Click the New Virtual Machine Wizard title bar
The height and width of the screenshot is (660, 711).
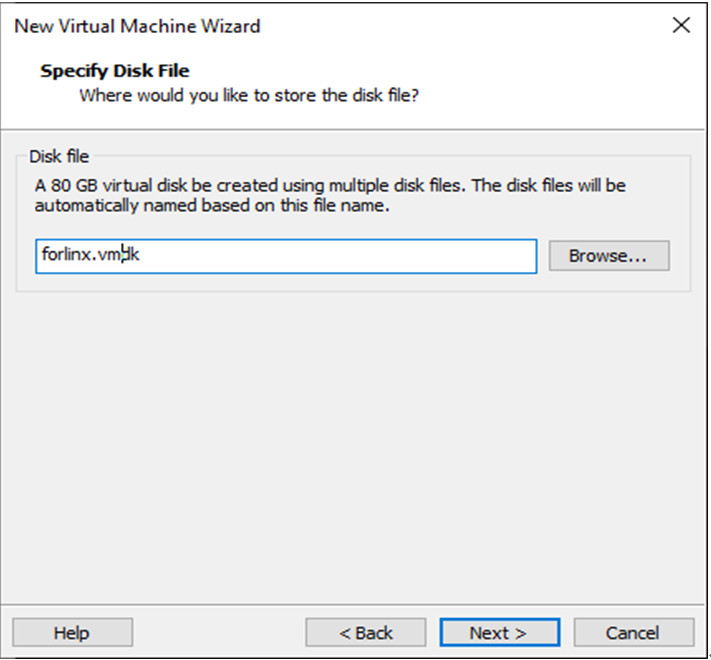300,26
